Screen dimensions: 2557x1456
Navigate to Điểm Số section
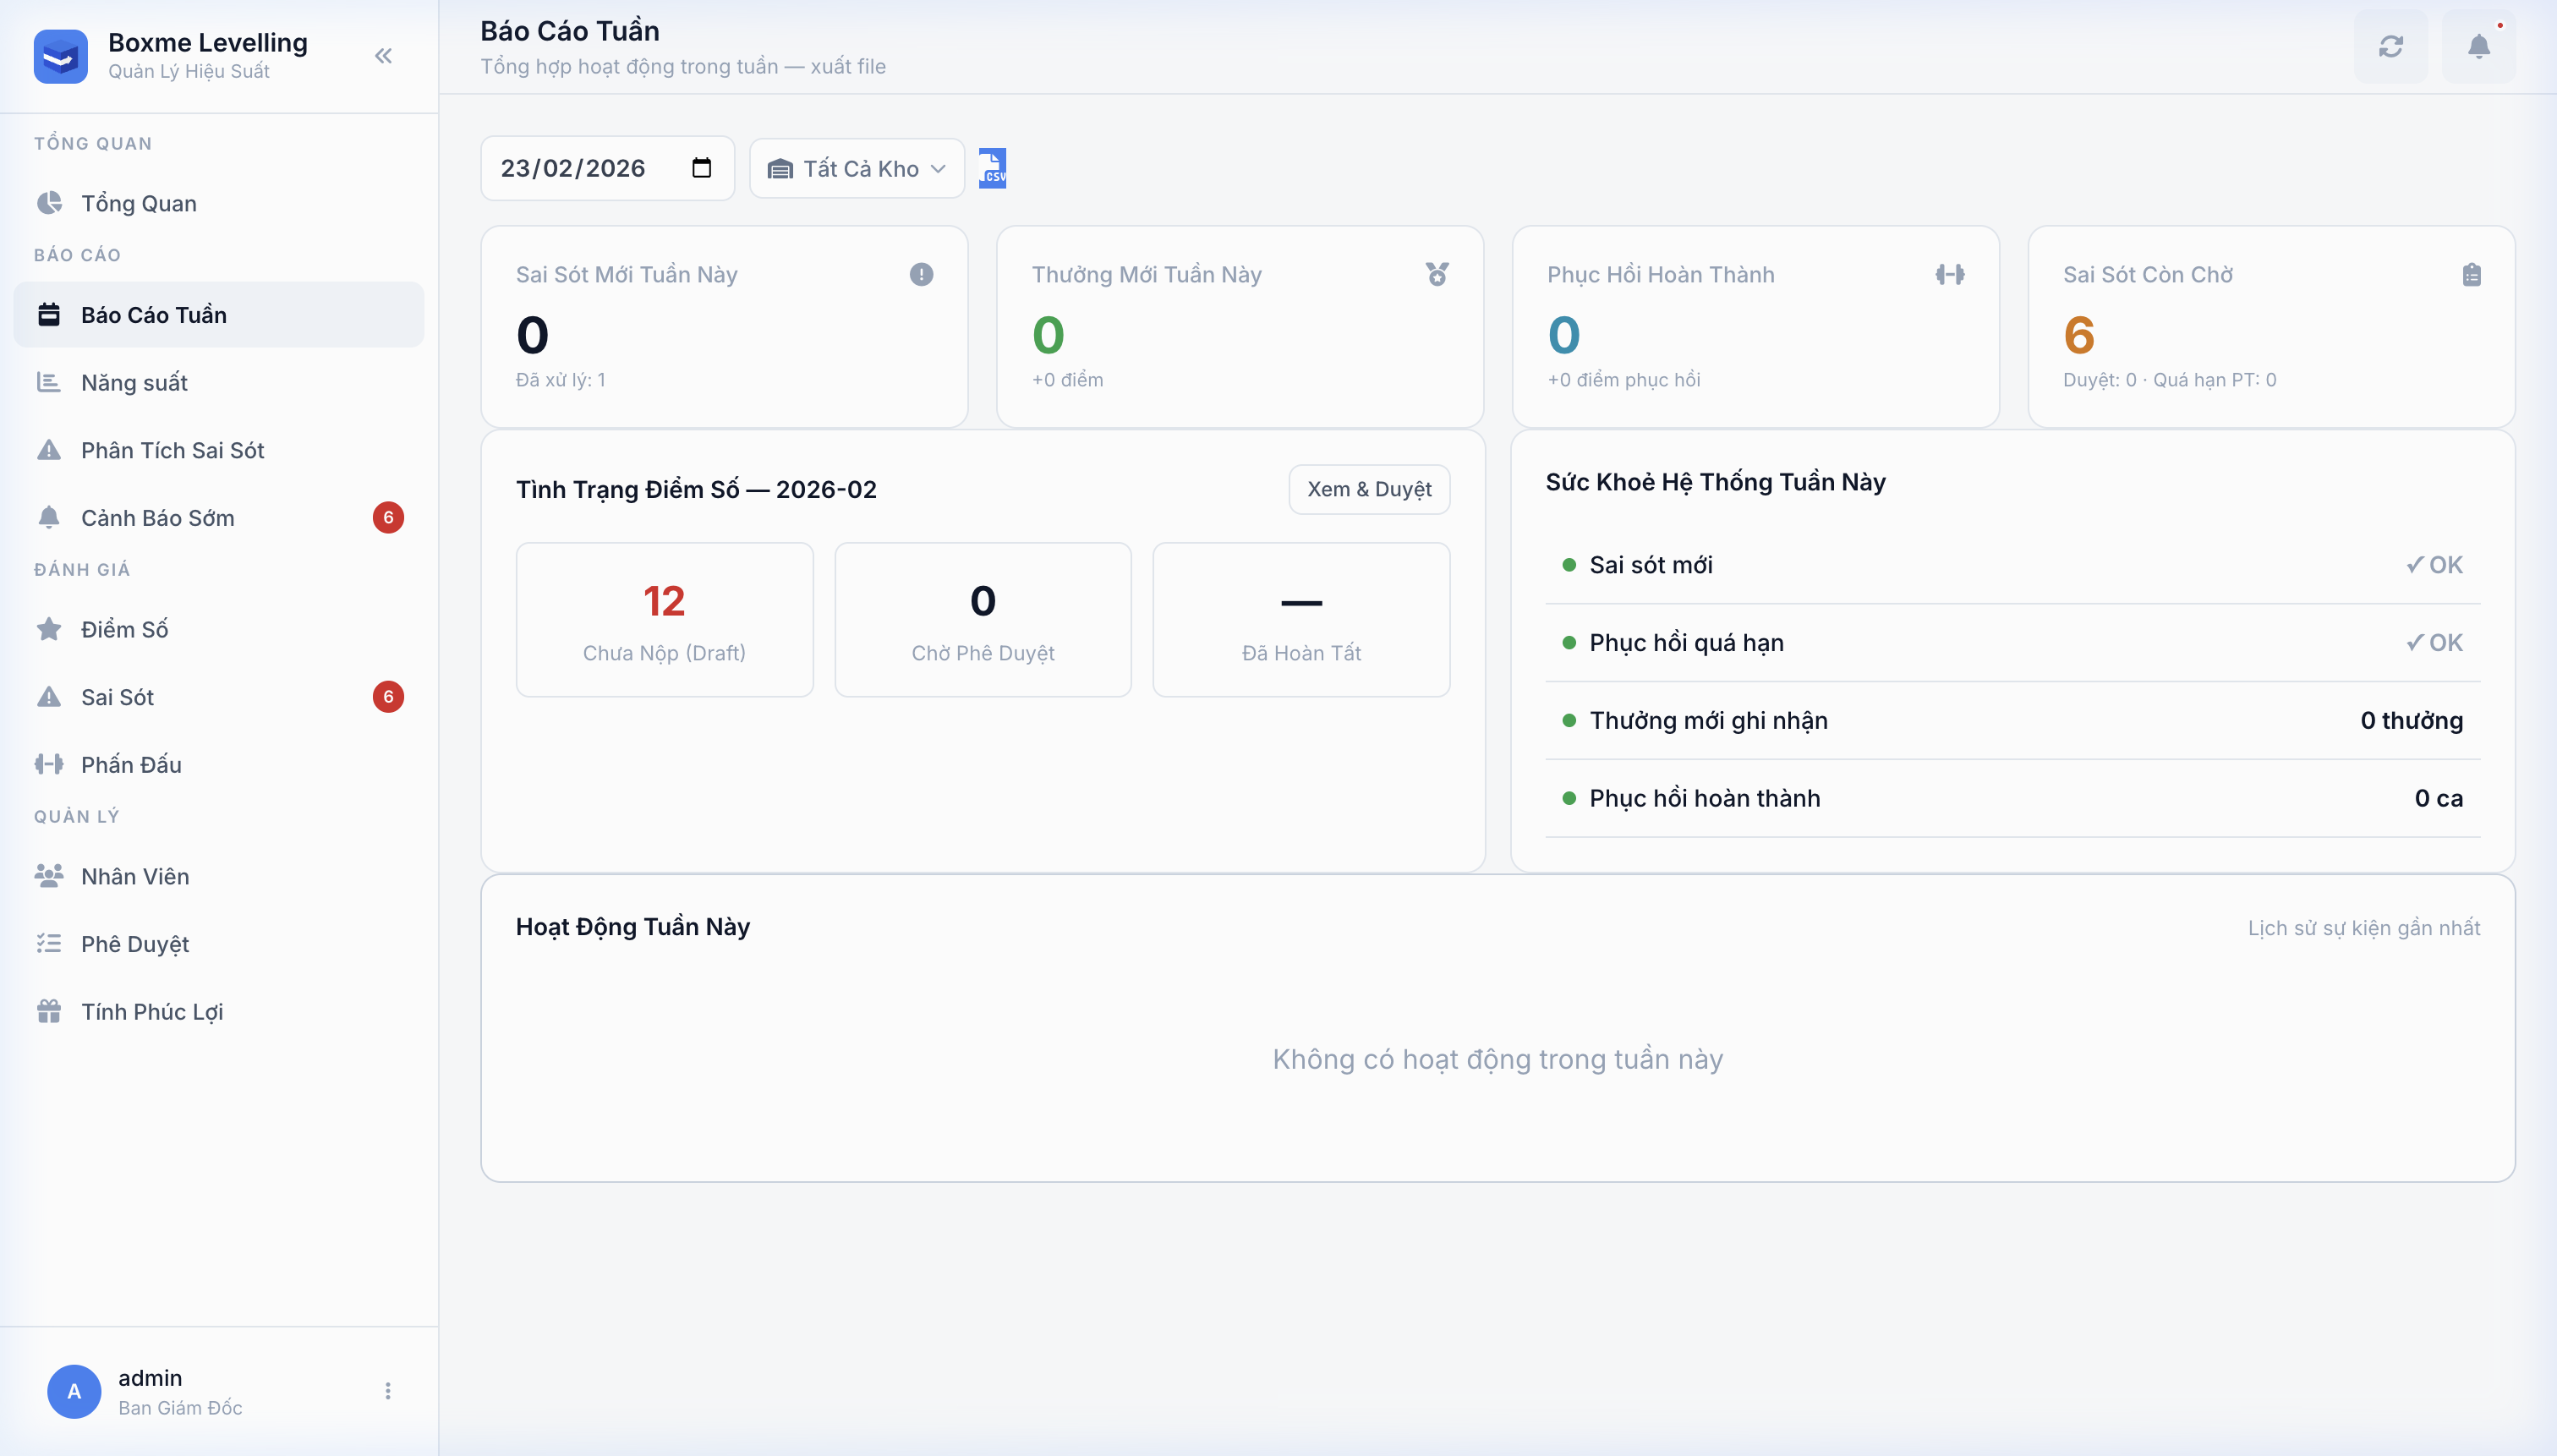tap(124, 630)
